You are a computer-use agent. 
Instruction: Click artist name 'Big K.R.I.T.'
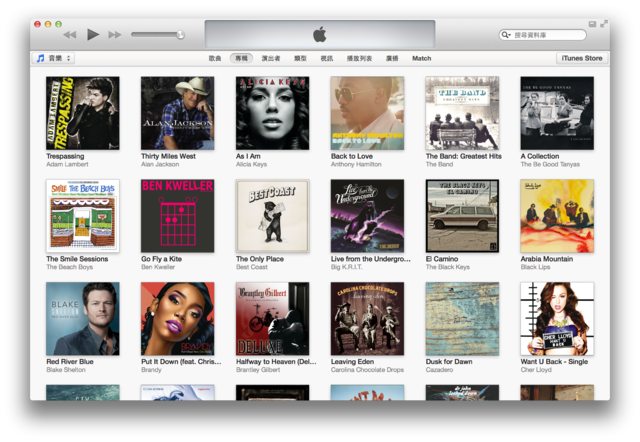tap(347, 267)
